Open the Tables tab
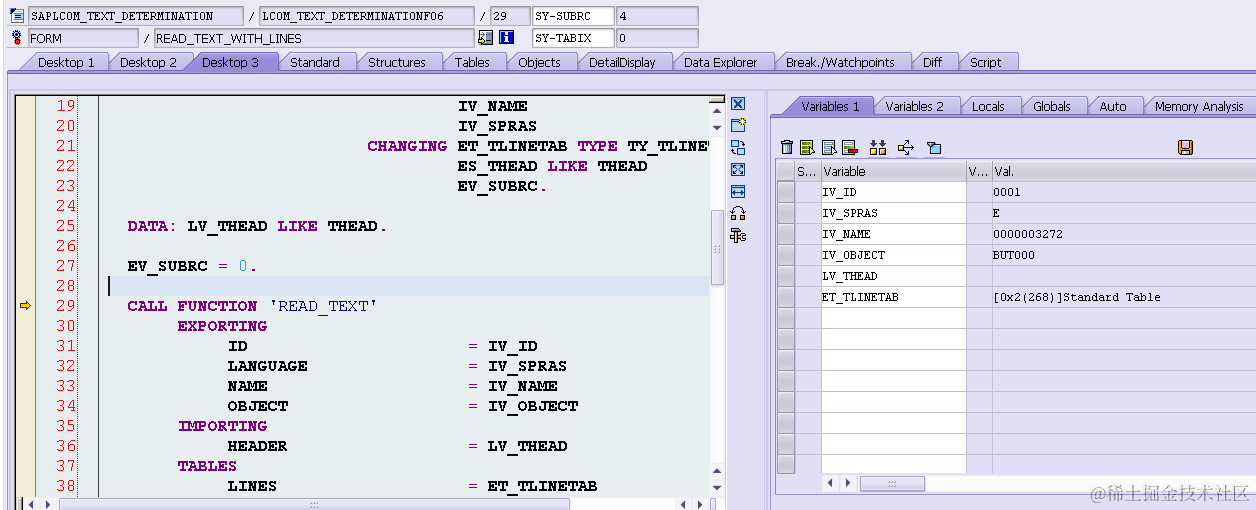Image resolution: width=1256 pixels, height=510 pixels. click(472, 62)
